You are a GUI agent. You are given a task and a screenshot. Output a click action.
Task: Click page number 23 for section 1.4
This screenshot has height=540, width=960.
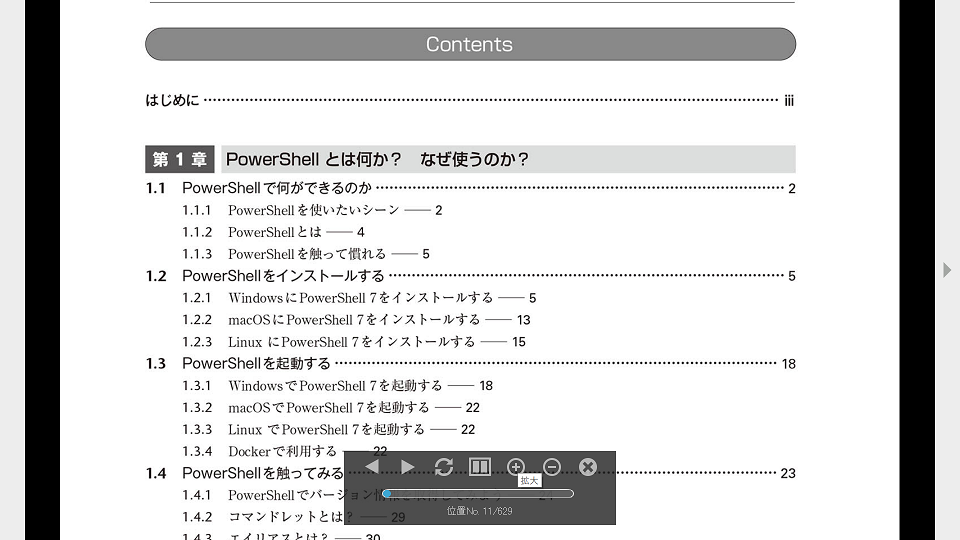coord(788,473)
